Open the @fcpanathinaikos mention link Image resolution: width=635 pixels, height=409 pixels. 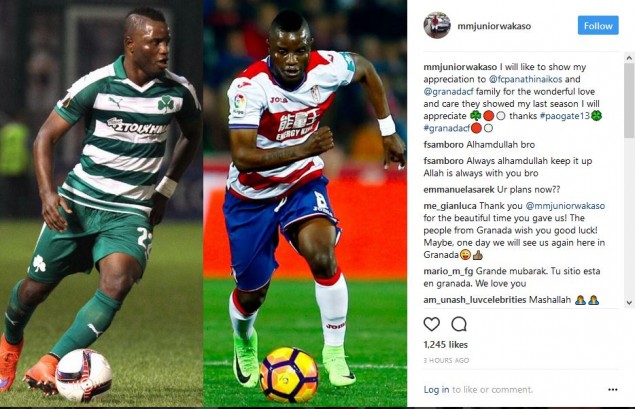pyautogui.click(x=526, y=79)
